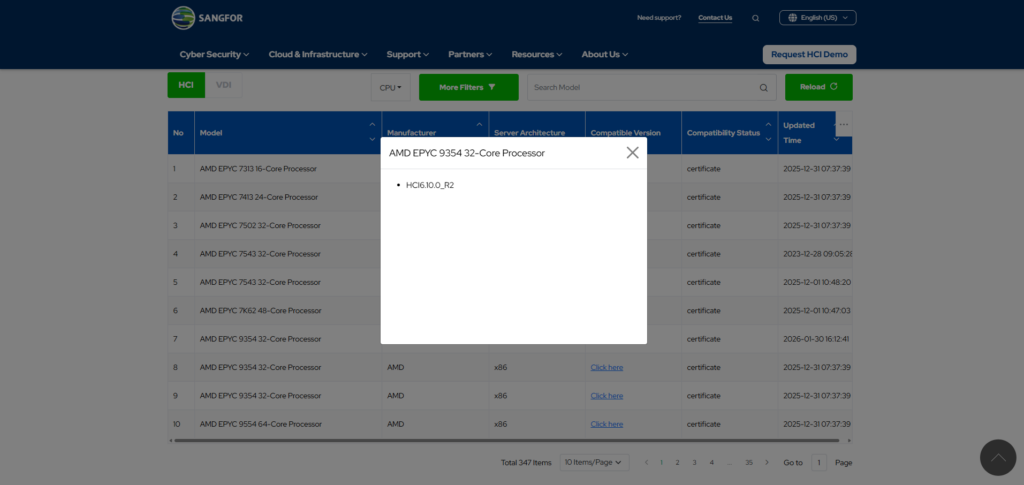1024x485 pixels.
Task: Click the Need support? text
Action: pyautogui.click(x=659, y=18)
